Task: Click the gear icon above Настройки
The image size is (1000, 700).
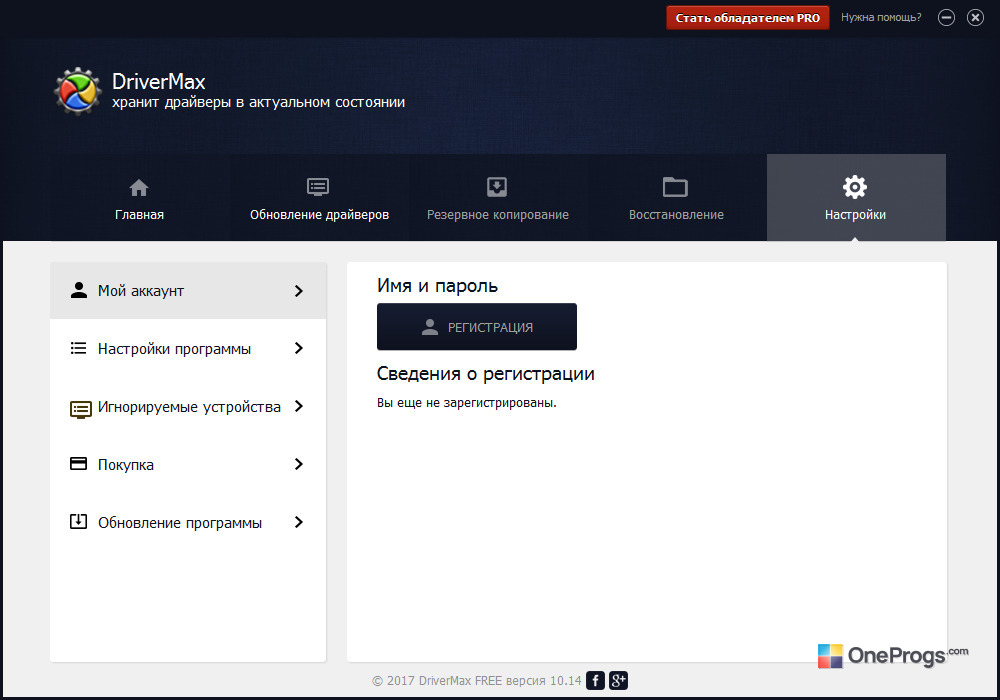Action: click(855, 187)
